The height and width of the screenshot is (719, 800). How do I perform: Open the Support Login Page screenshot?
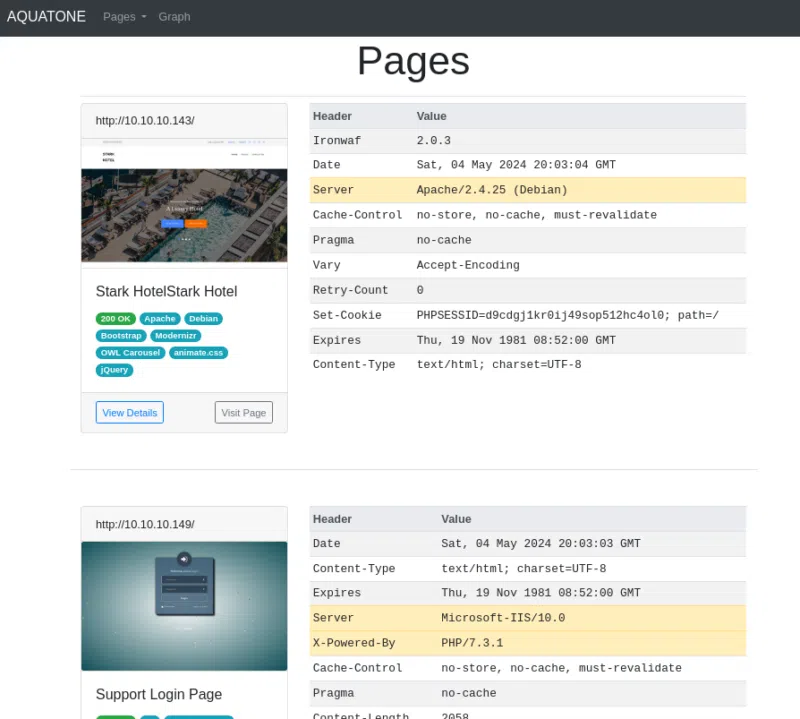coord(184,606)
